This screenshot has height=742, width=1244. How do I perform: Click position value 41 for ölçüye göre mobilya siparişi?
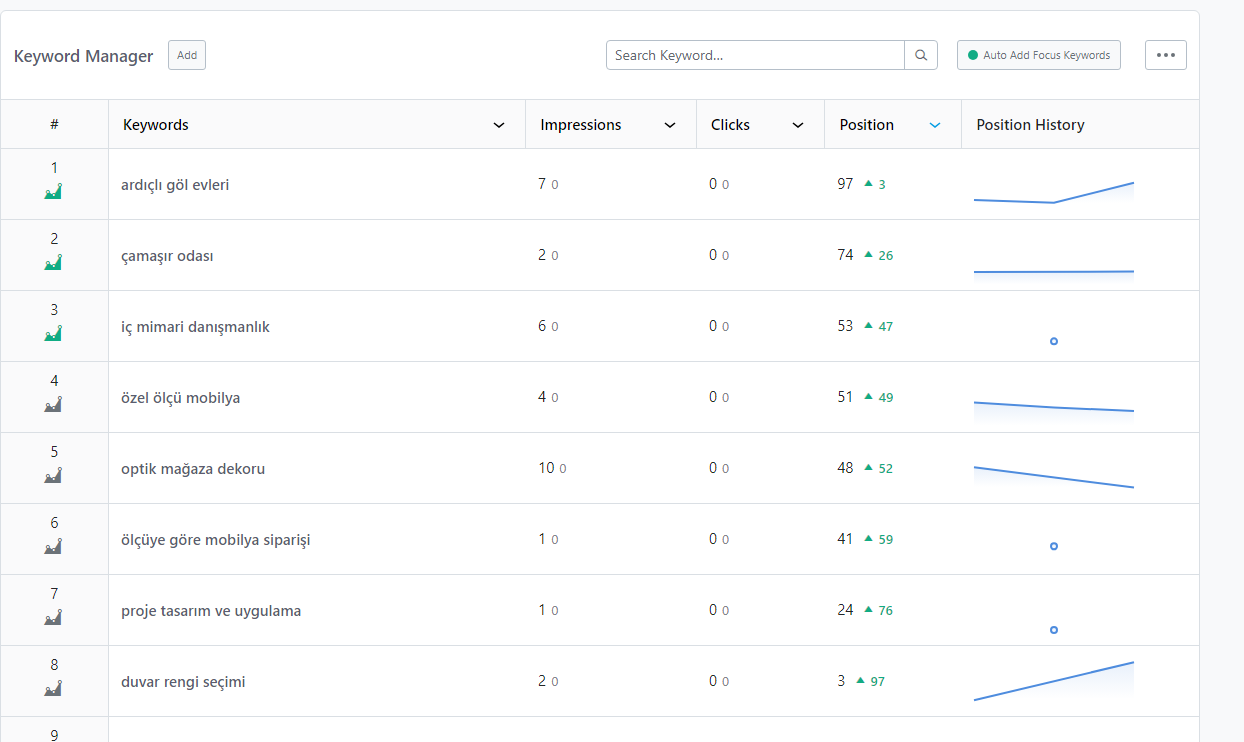pos(846,539)
